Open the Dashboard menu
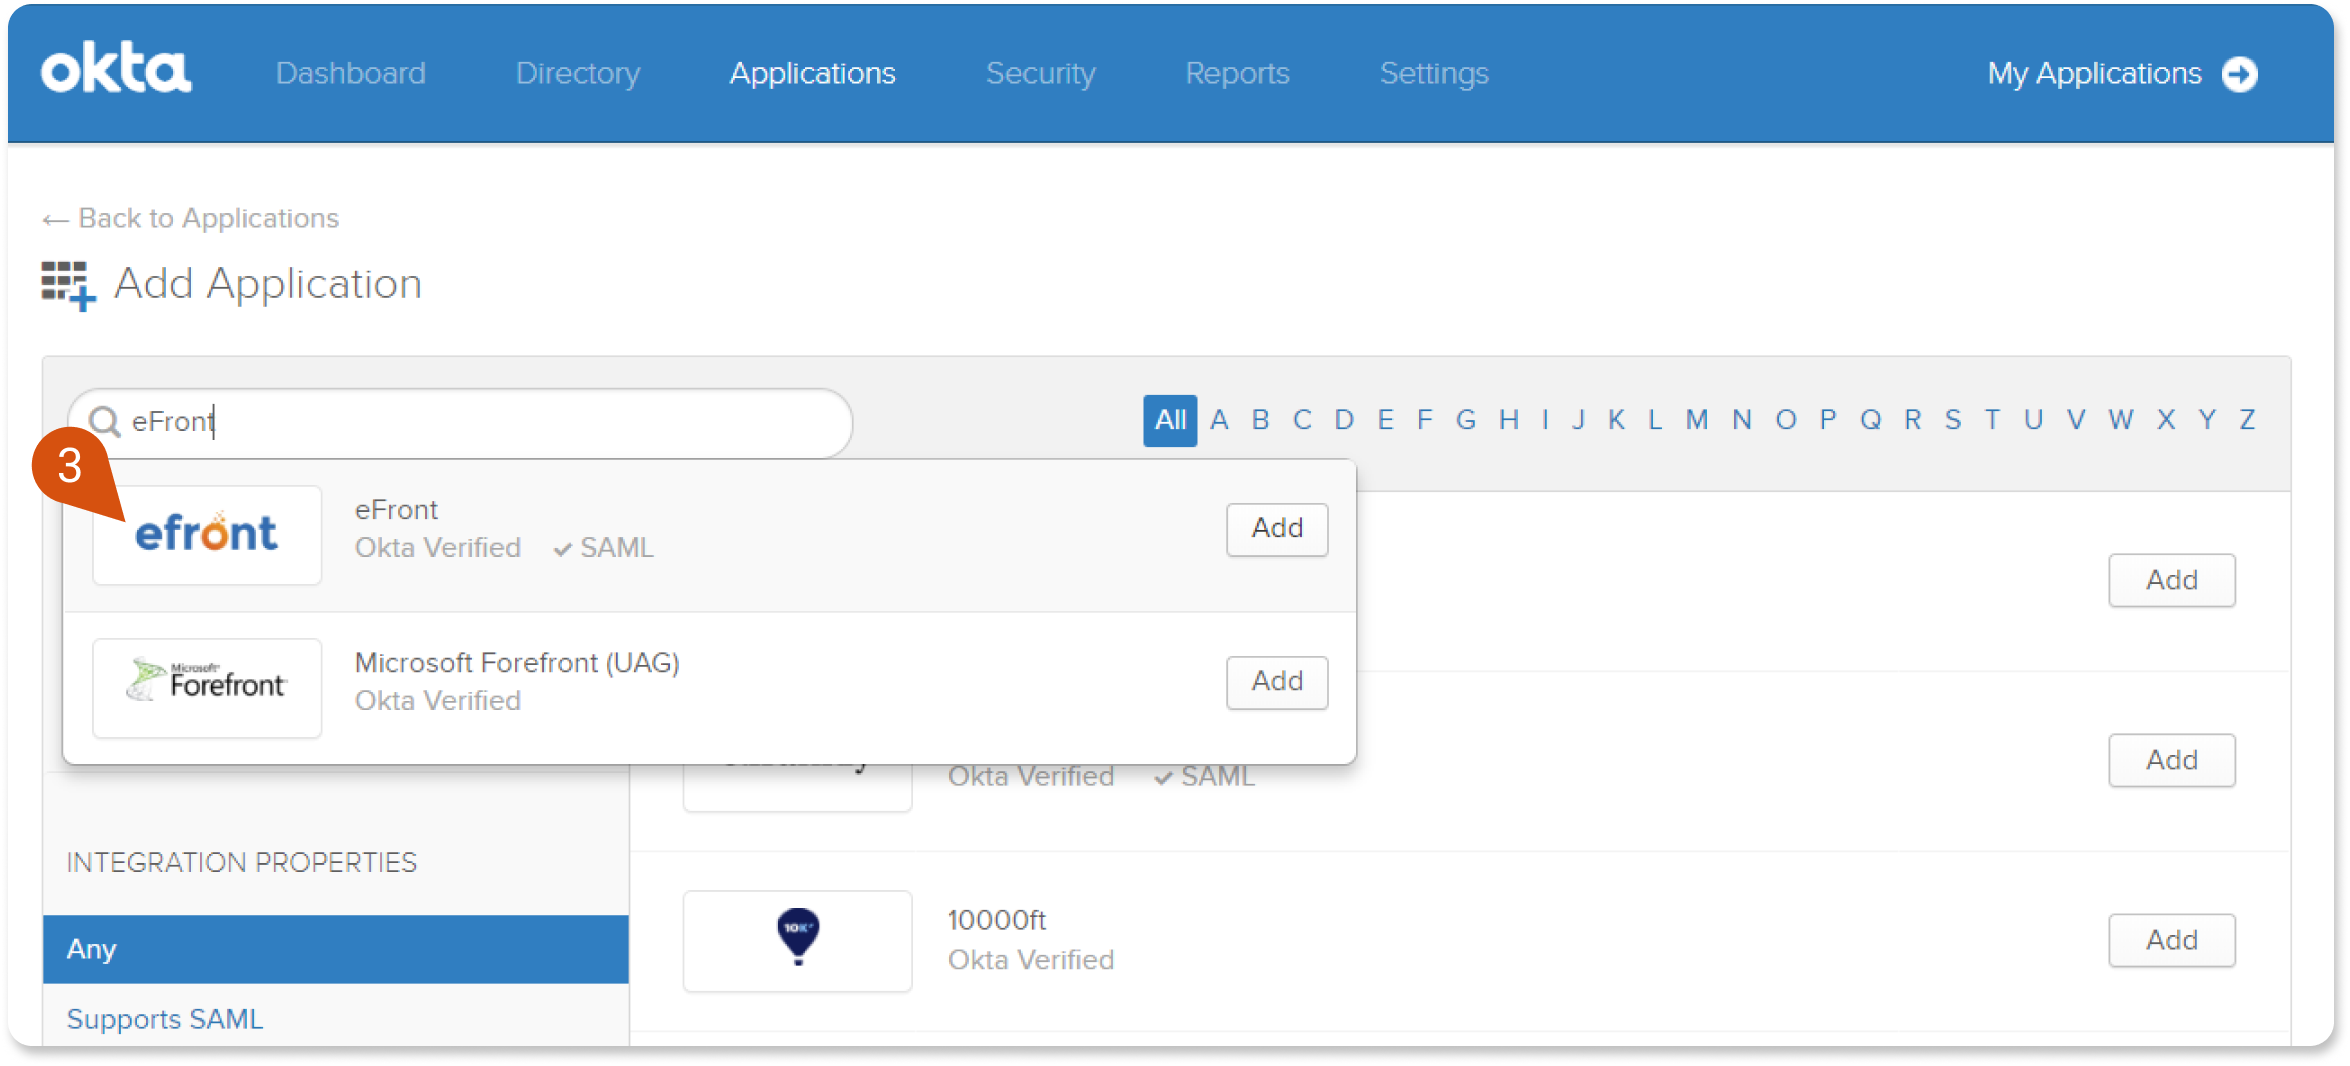Viewport: 2350px width, 1066px height. coord(350,73)
